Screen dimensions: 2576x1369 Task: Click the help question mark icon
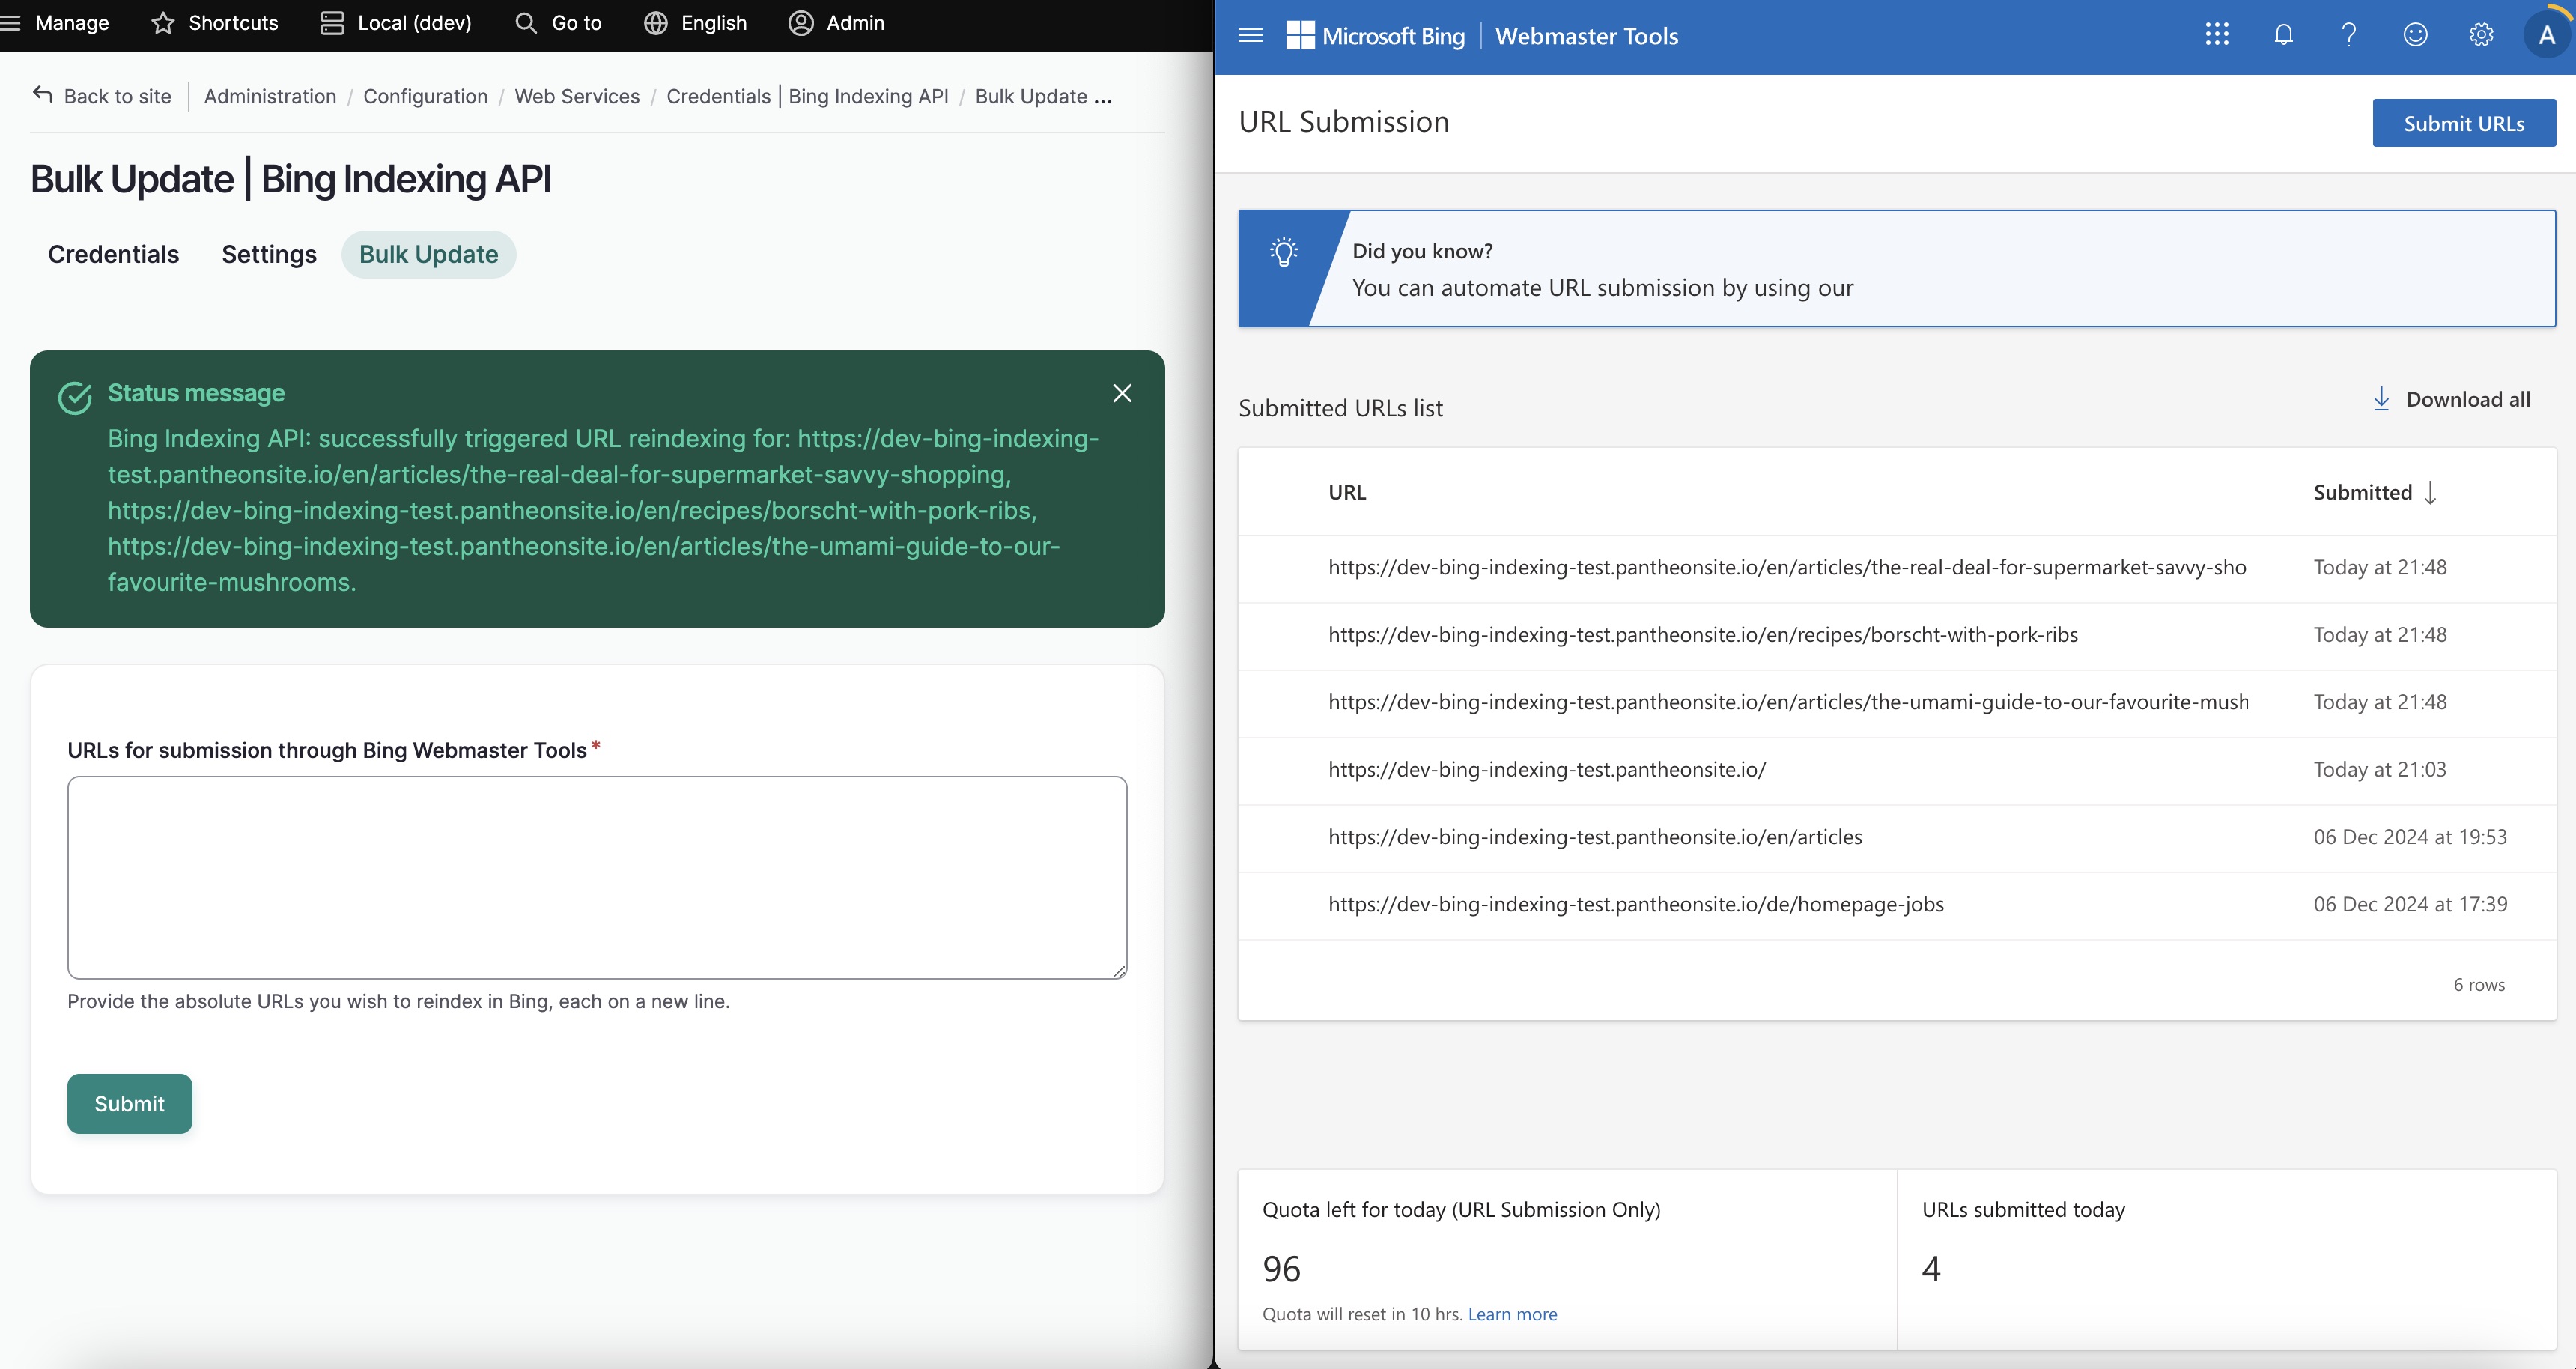pos(2349,35)
